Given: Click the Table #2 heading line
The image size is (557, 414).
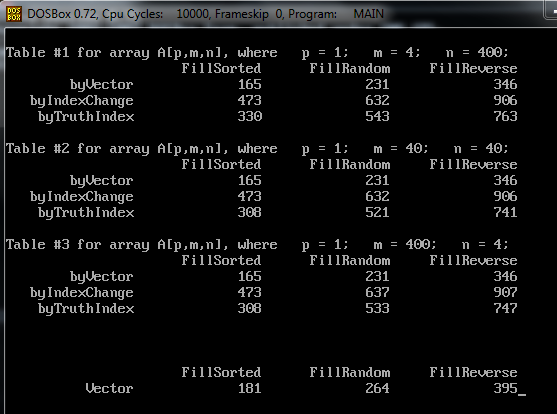Looking at the screenshot, I should click(x=257, y=149).
